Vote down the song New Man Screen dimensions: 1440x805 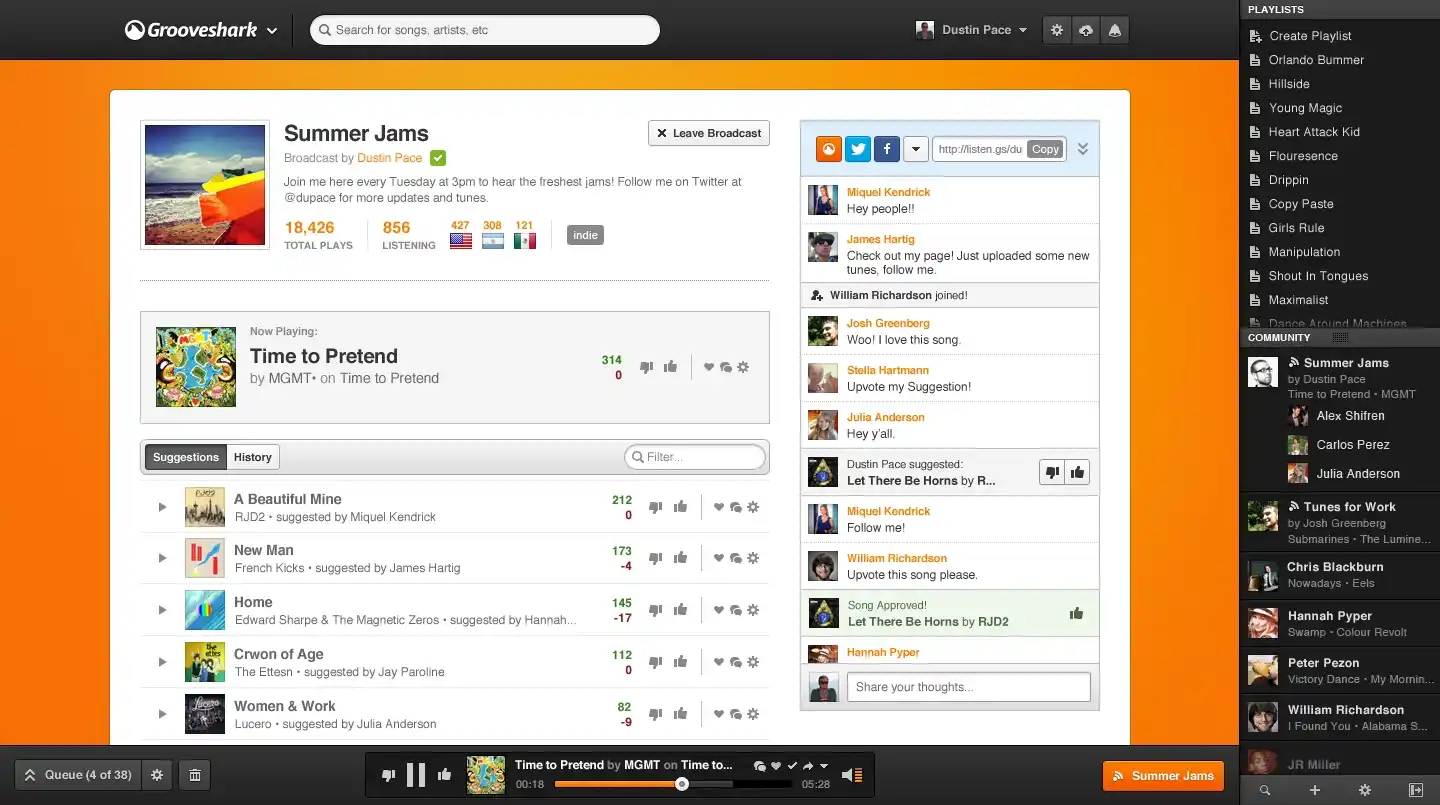[656, 558]
